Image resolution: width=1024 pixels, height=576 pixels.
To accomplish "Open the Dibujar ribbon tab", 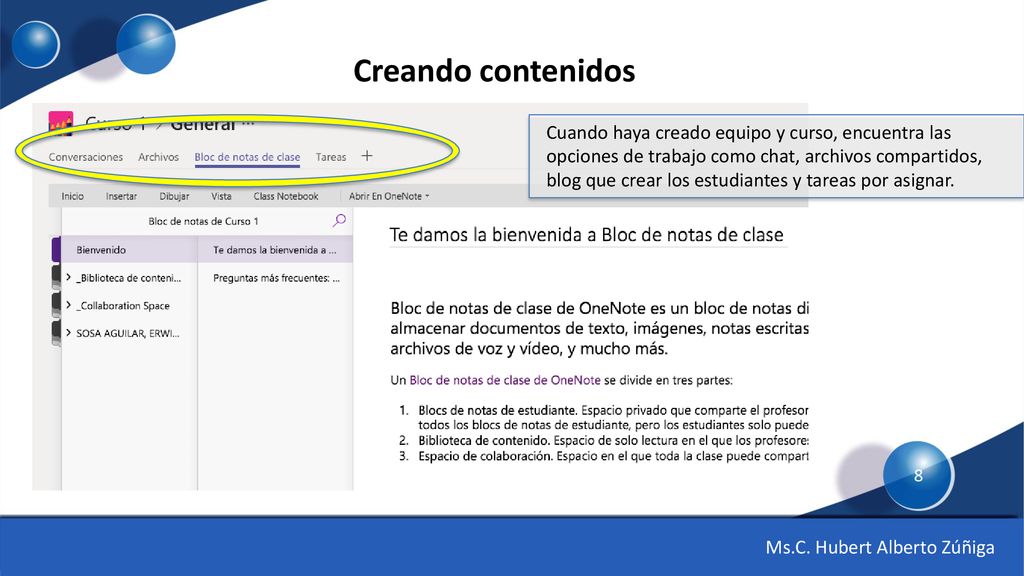I will click(174, 196).
